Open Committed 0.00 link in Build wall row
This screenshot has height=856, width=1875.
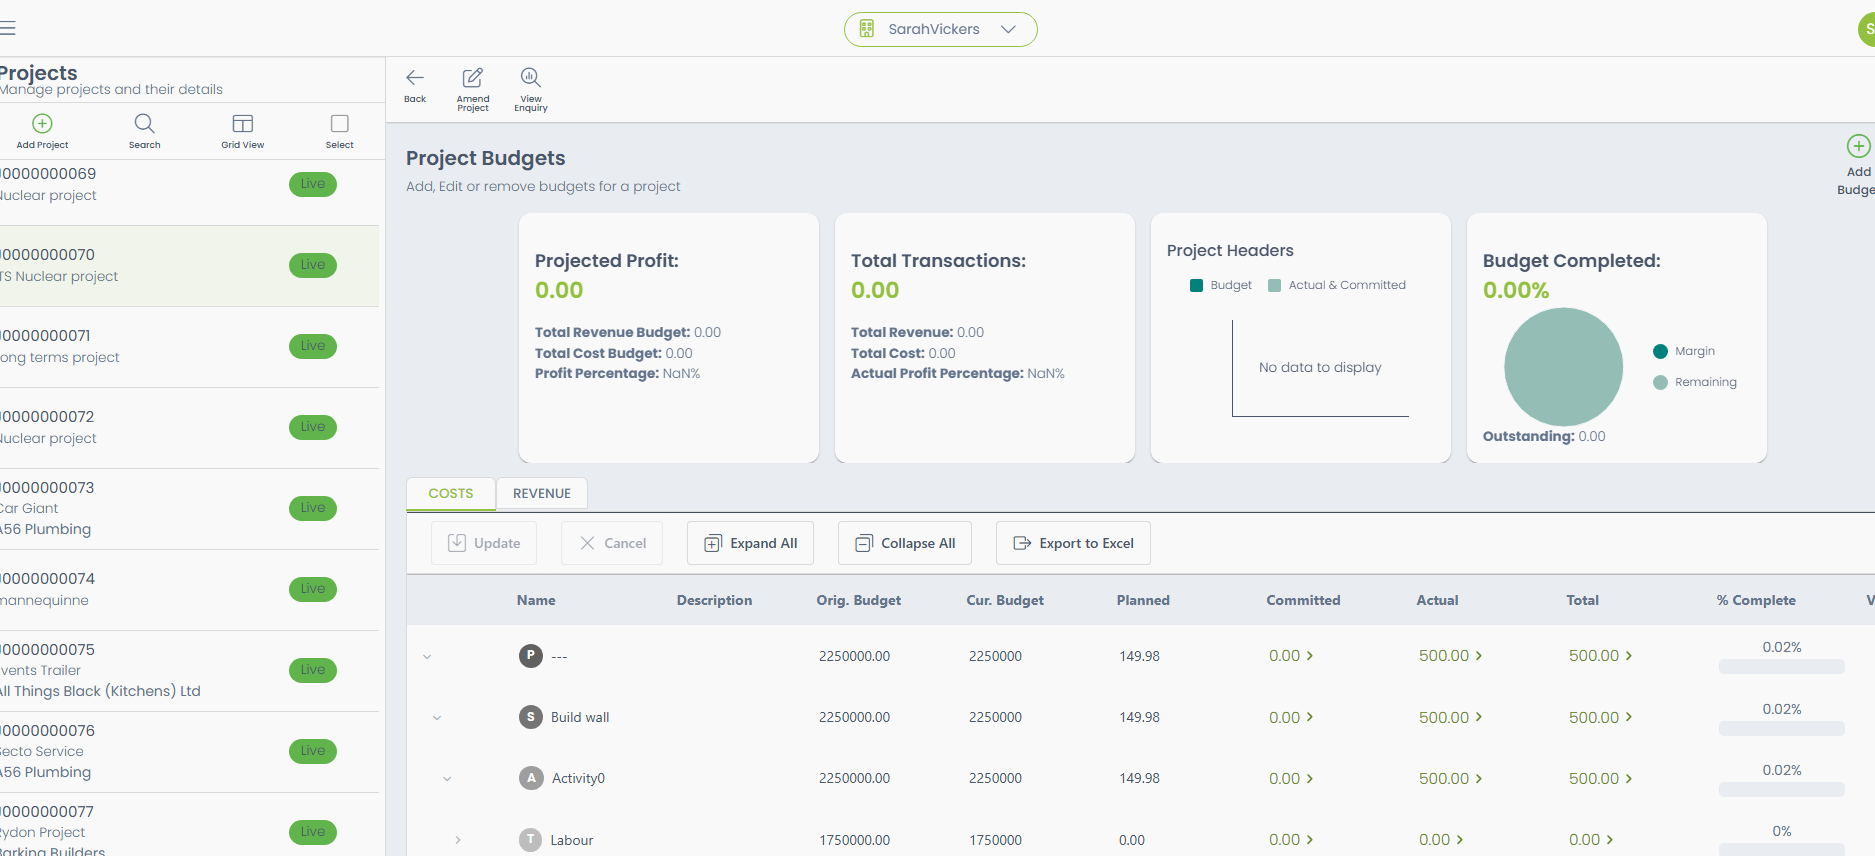pos(1291,718)
